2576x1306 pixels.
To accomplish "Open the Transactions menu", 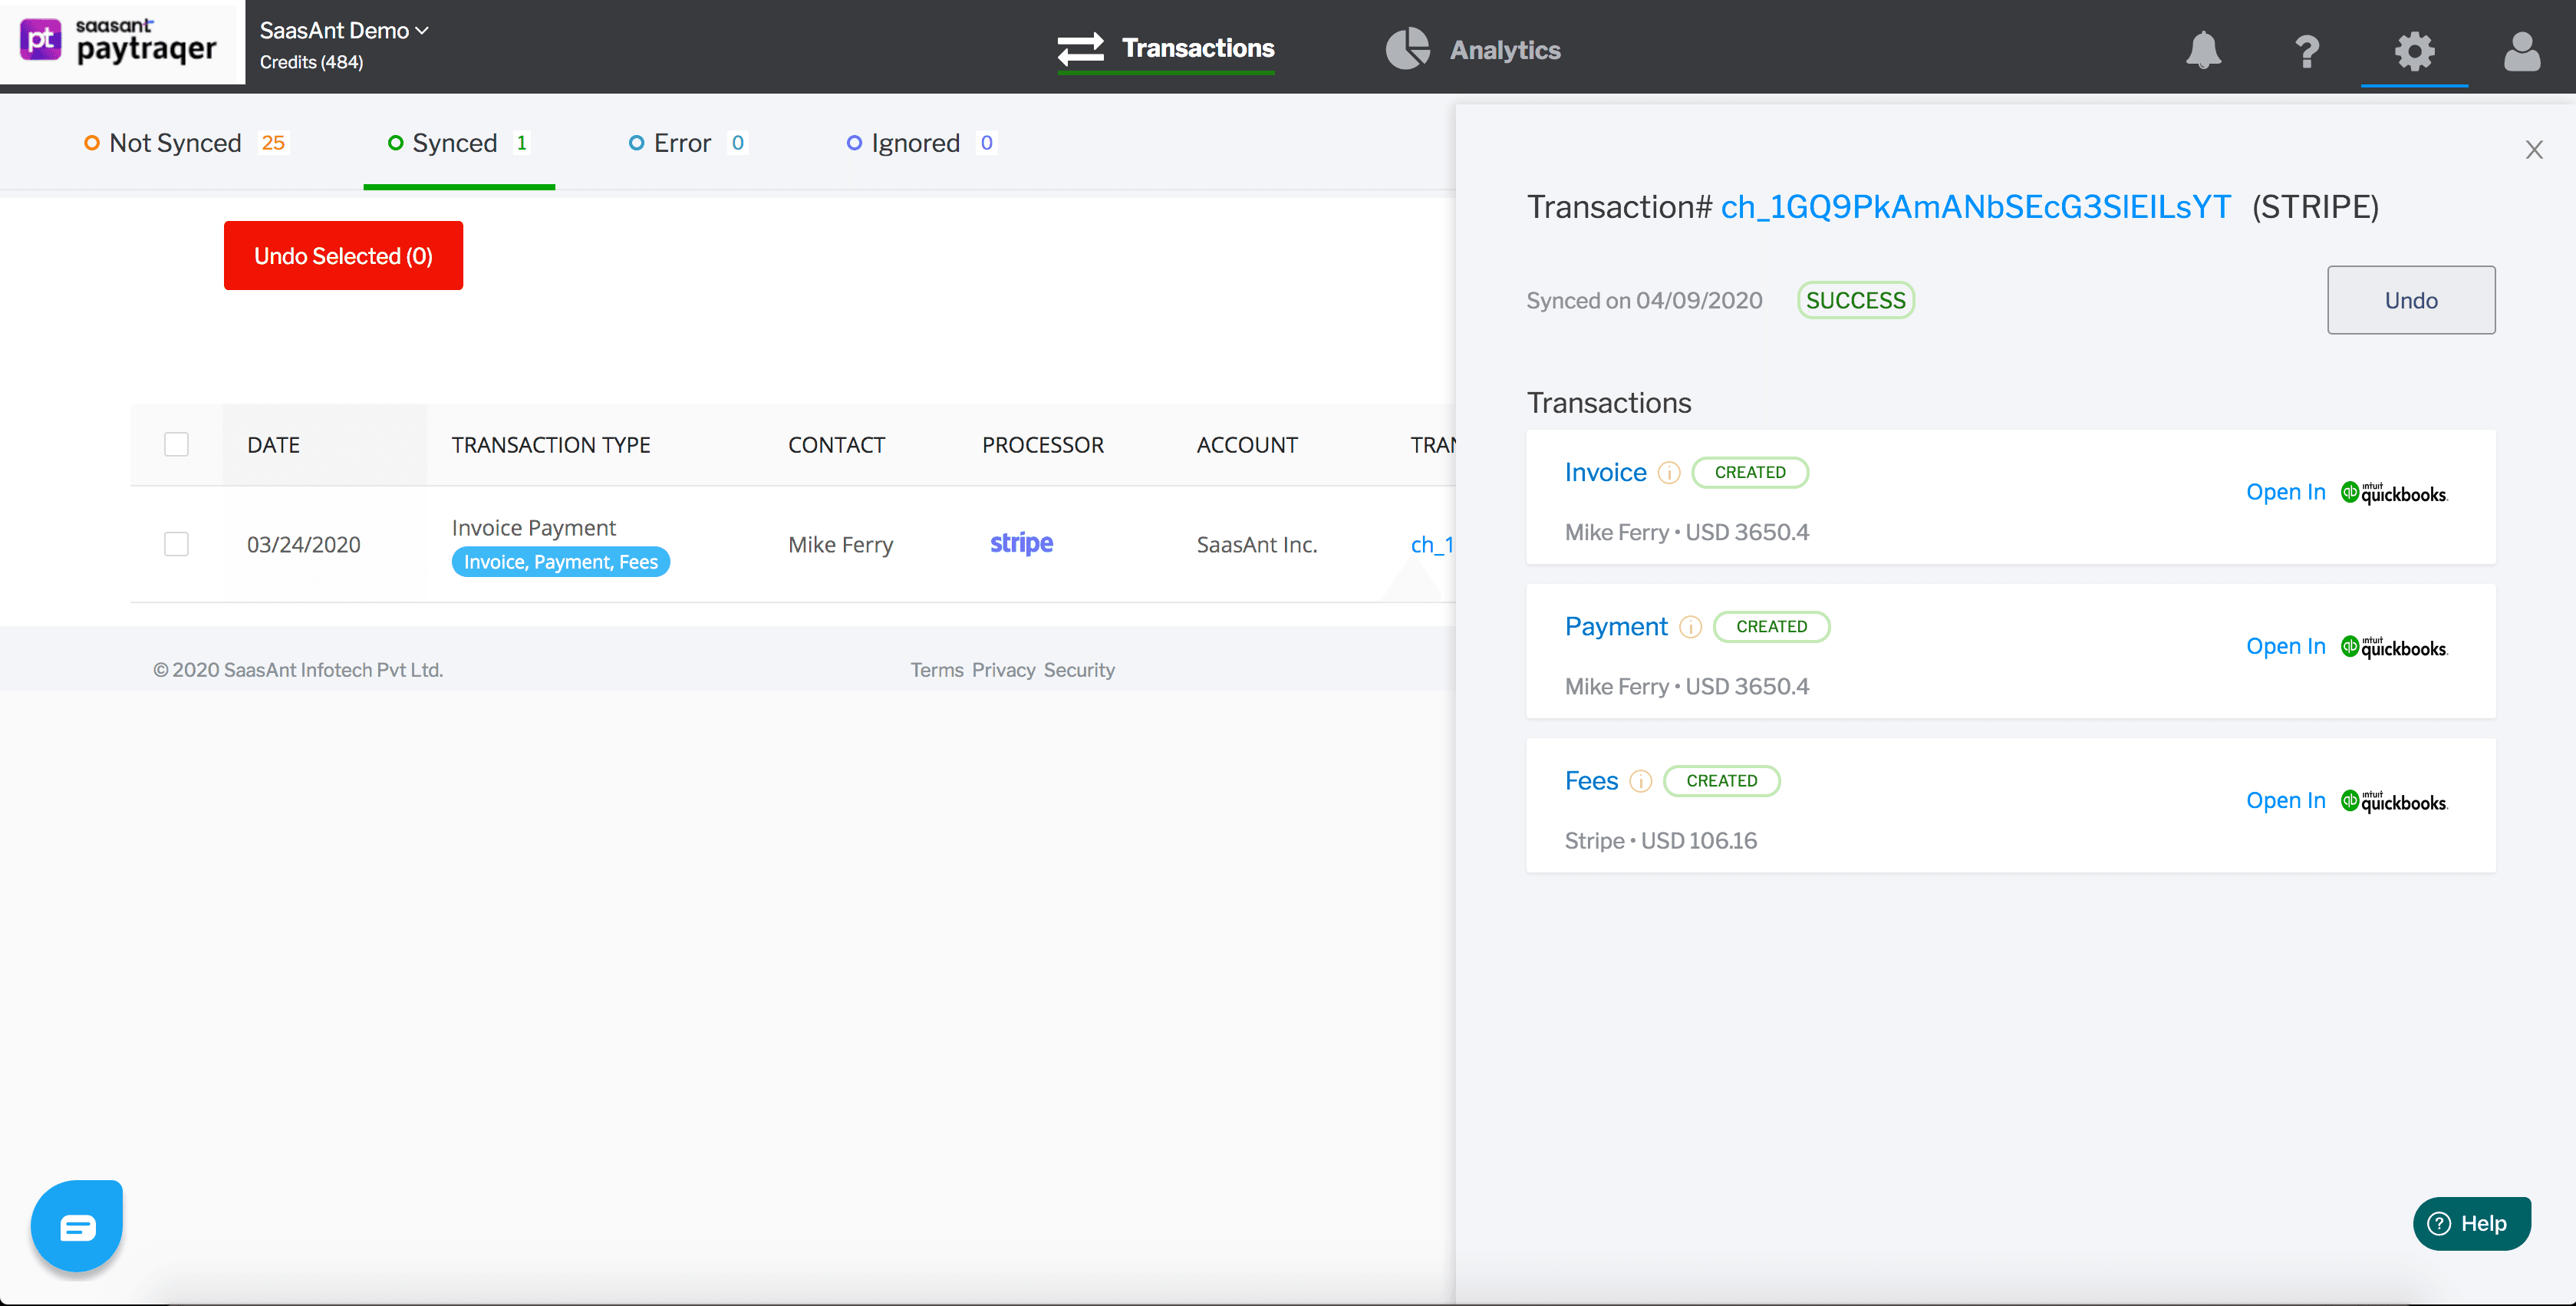I will coord(1166,48).
